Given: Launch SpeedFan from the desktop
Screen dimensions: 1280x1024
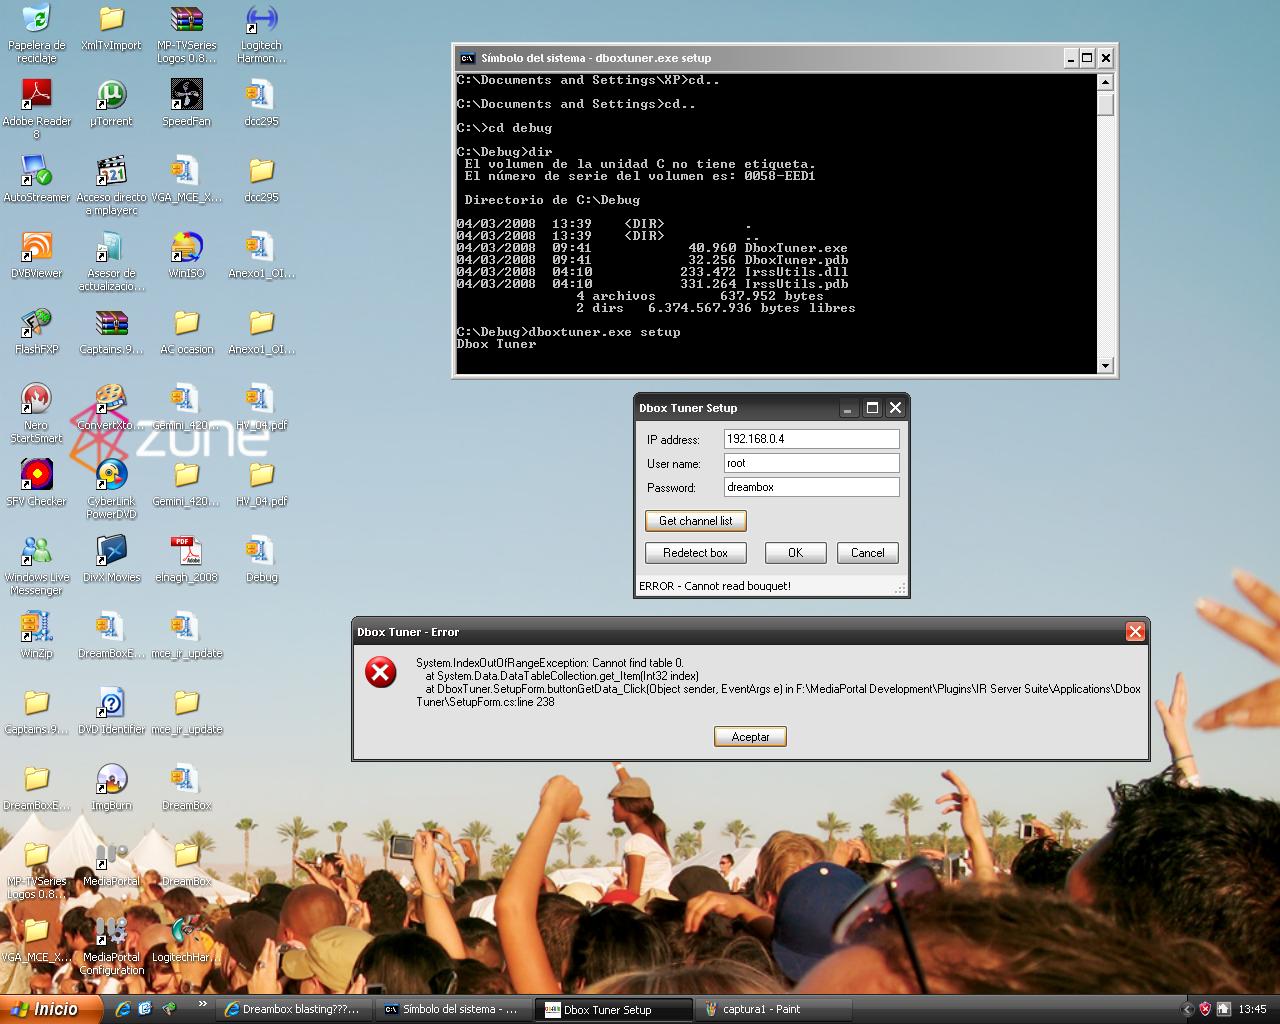Looking at the screenshot, I should point(186,95).
